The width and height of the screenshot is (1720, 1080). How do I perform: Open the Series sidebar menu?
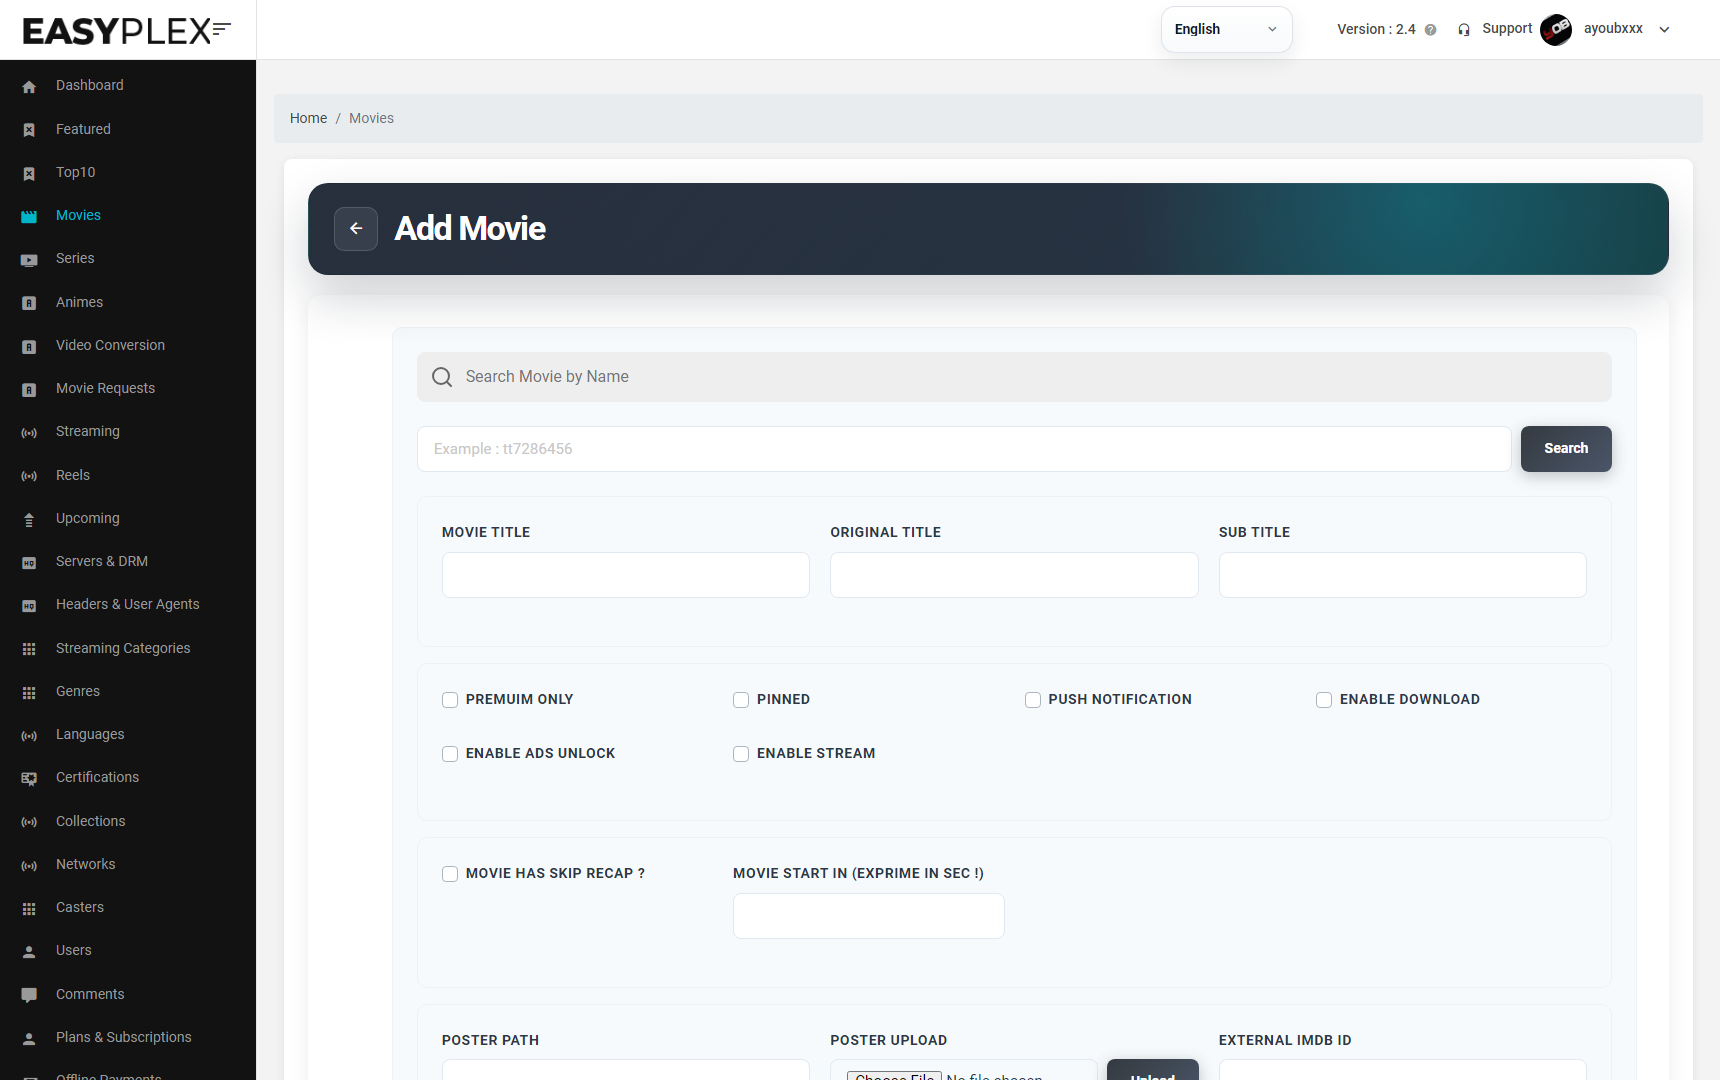pos(75,258)
